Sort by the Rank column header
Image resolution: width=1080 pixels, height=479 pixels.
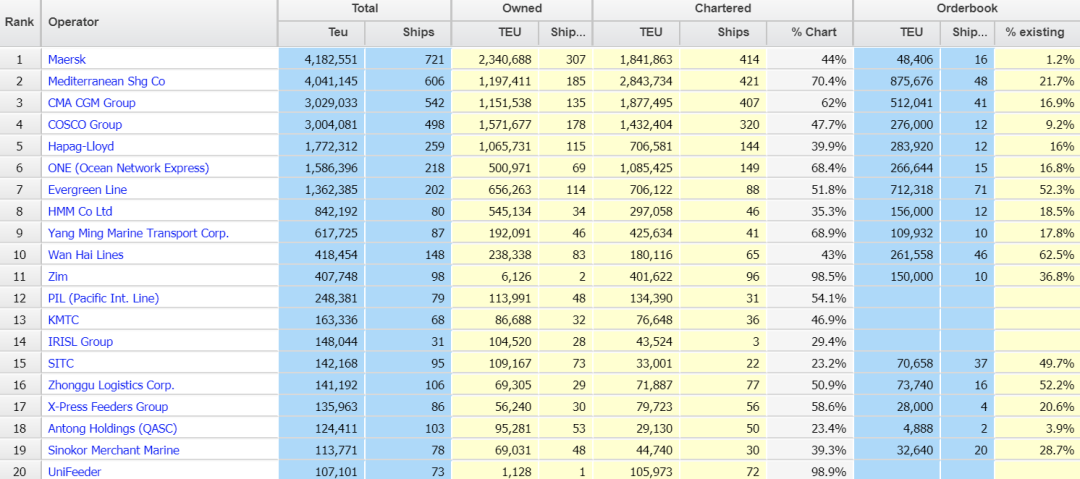[20, 22]
